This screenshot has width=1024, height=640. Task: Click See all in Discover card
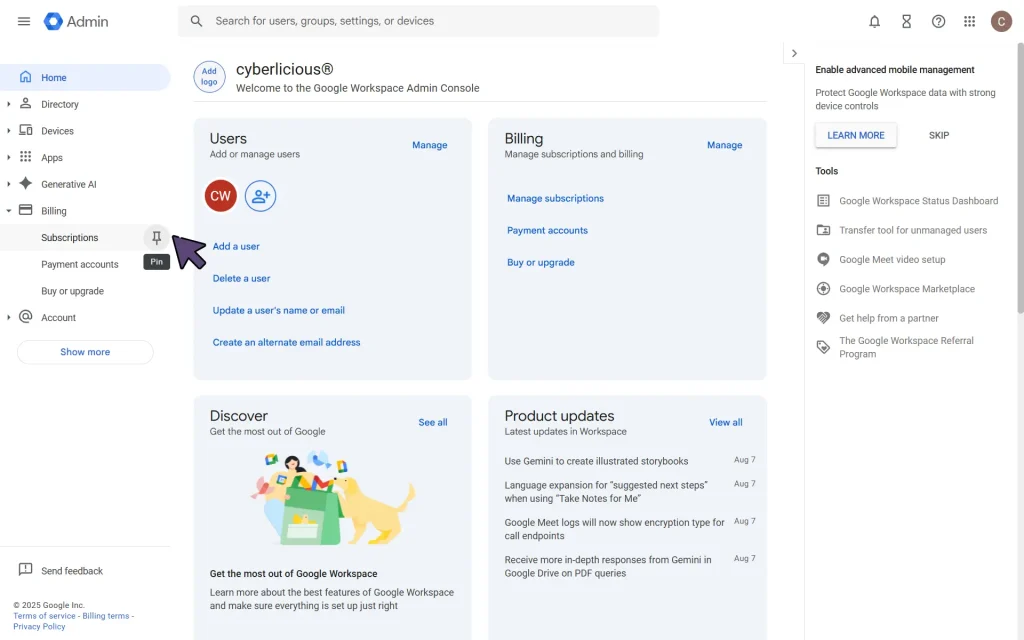[x=432, y=423]
